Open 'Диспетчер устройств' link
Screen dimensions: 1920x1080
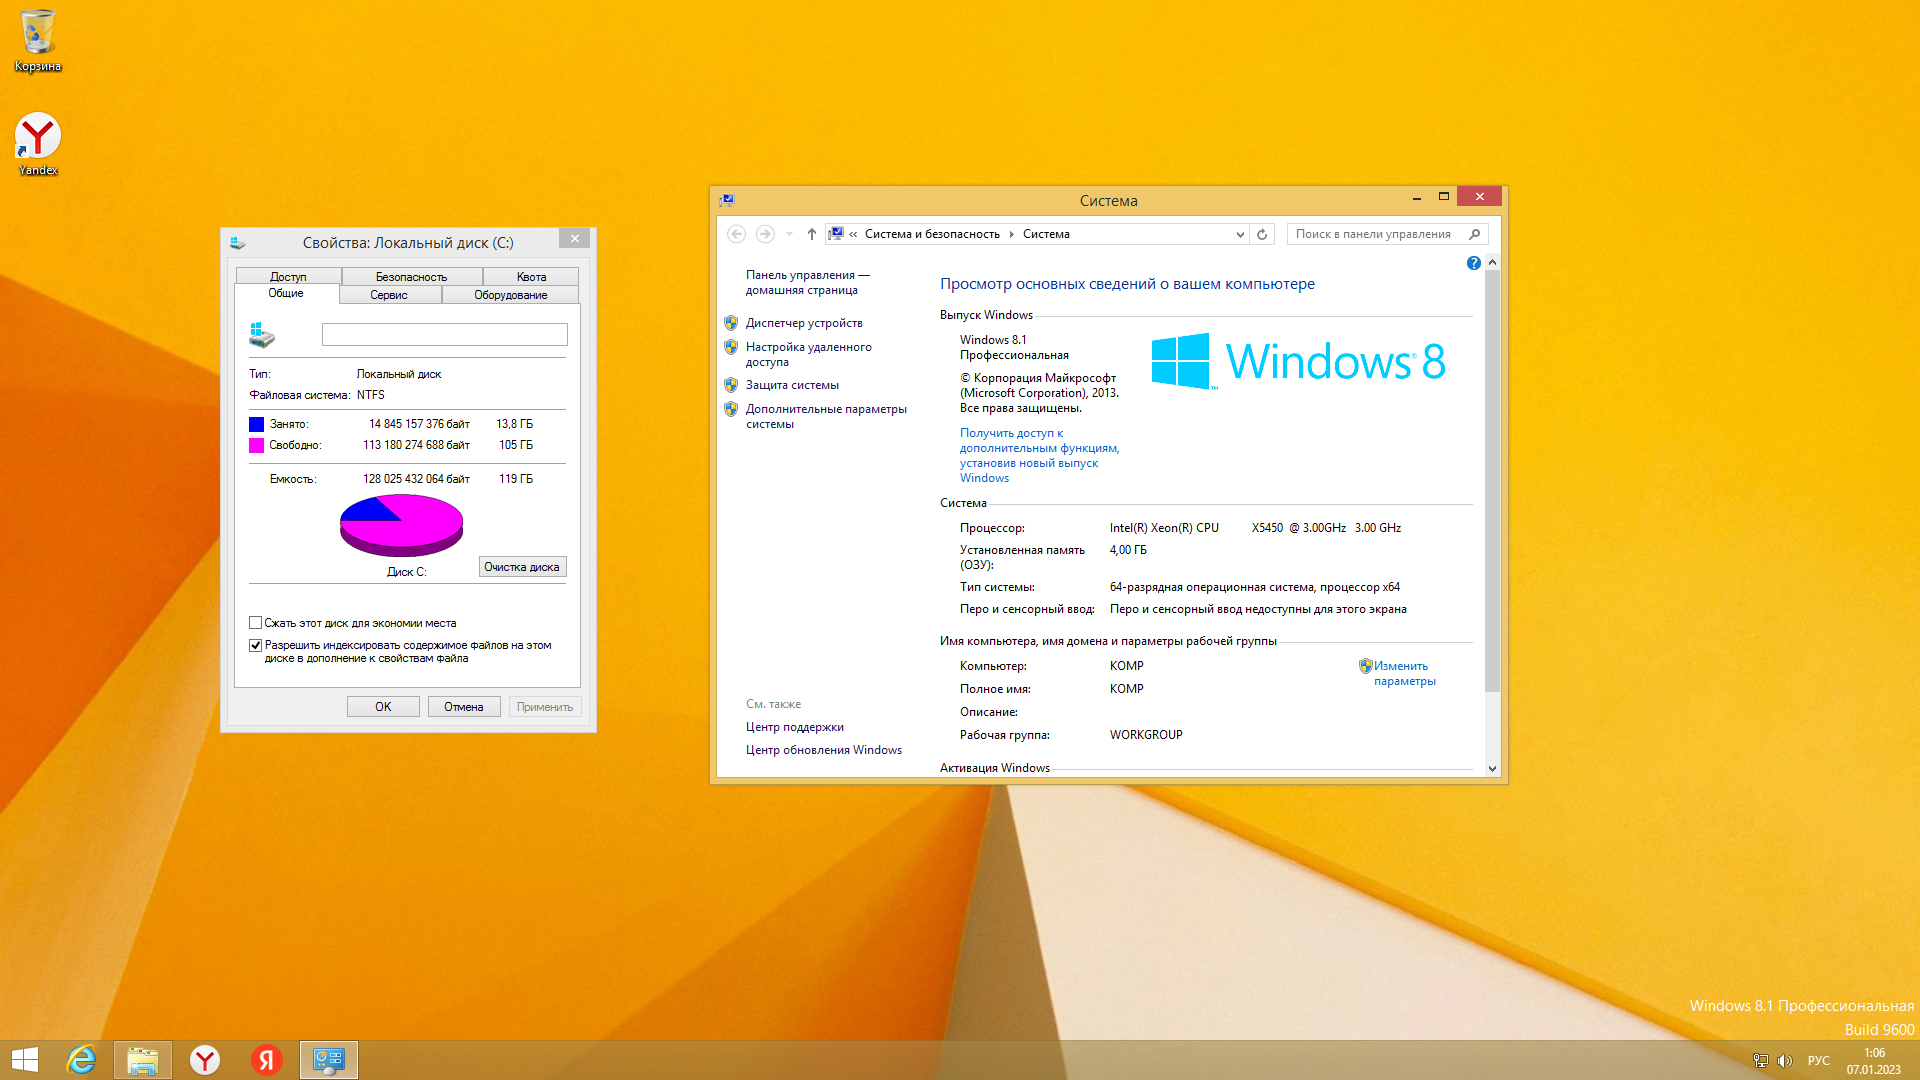pyautogui.click(x=804, y=323)
